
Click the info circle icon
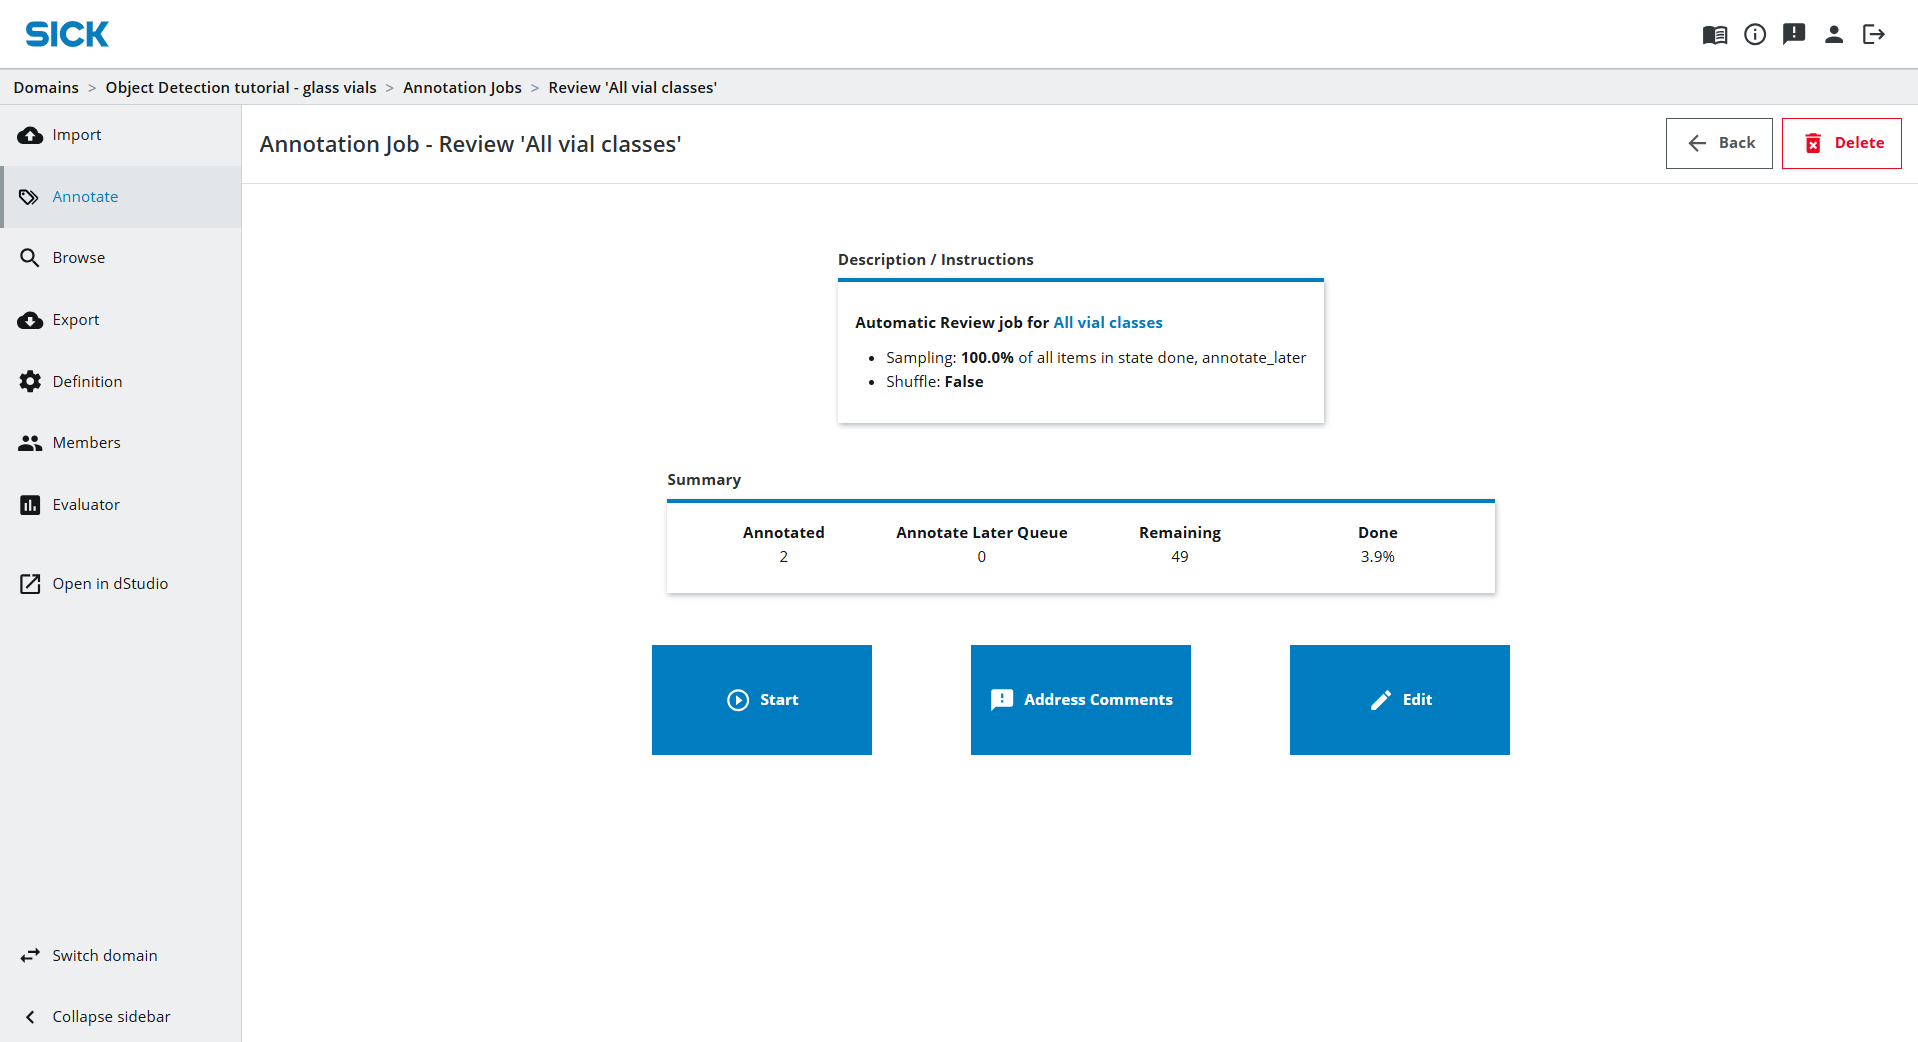pos(1754,35)
